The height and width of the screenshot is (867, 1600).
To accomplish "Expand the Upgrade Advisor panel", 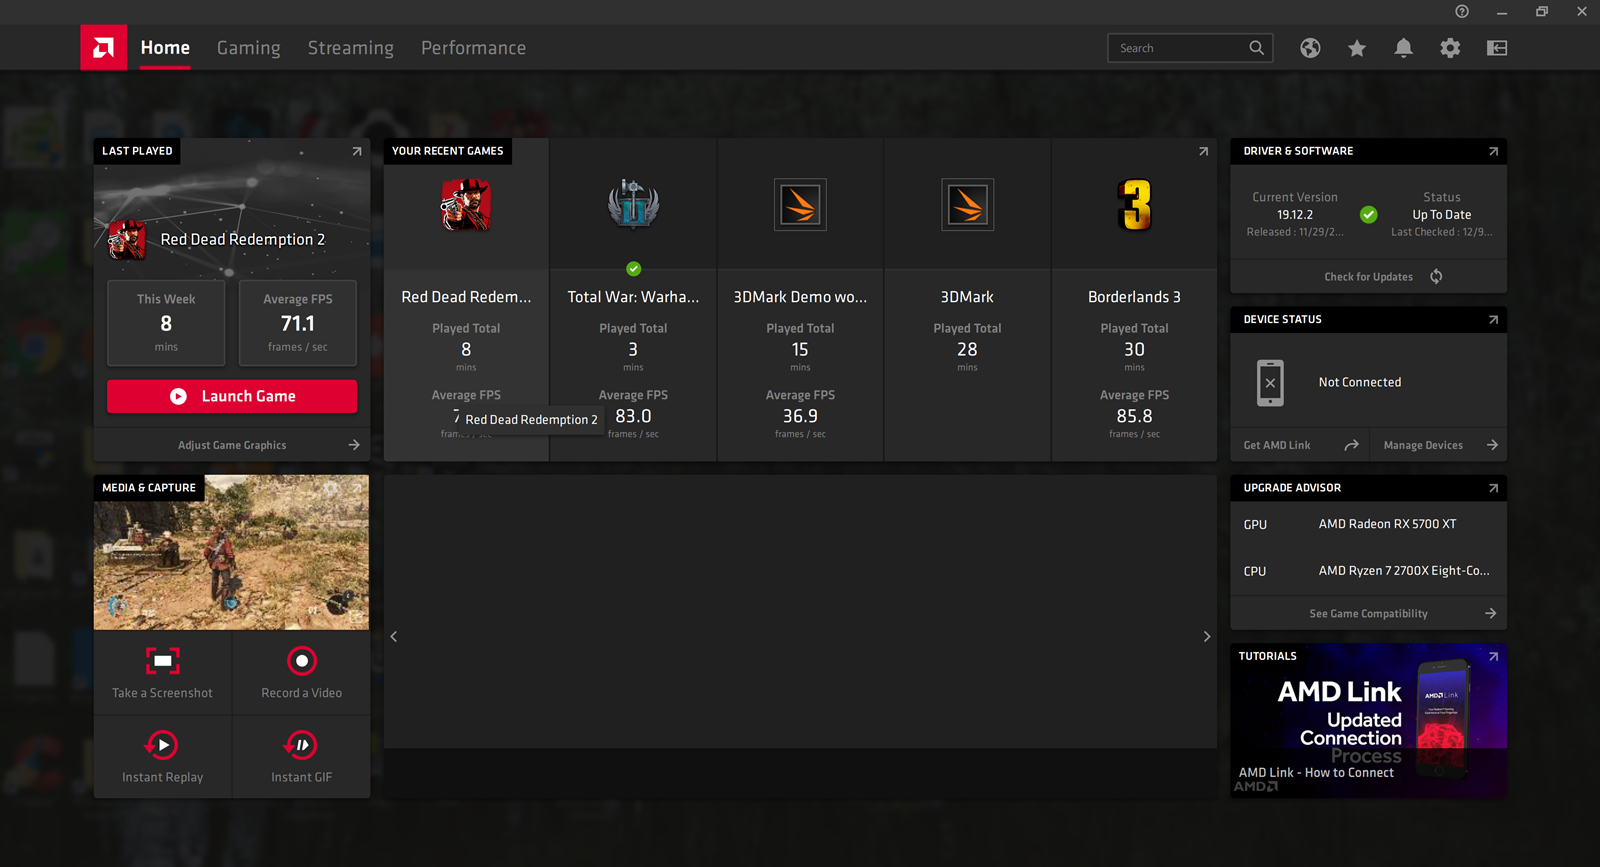I will (1493, 488).
